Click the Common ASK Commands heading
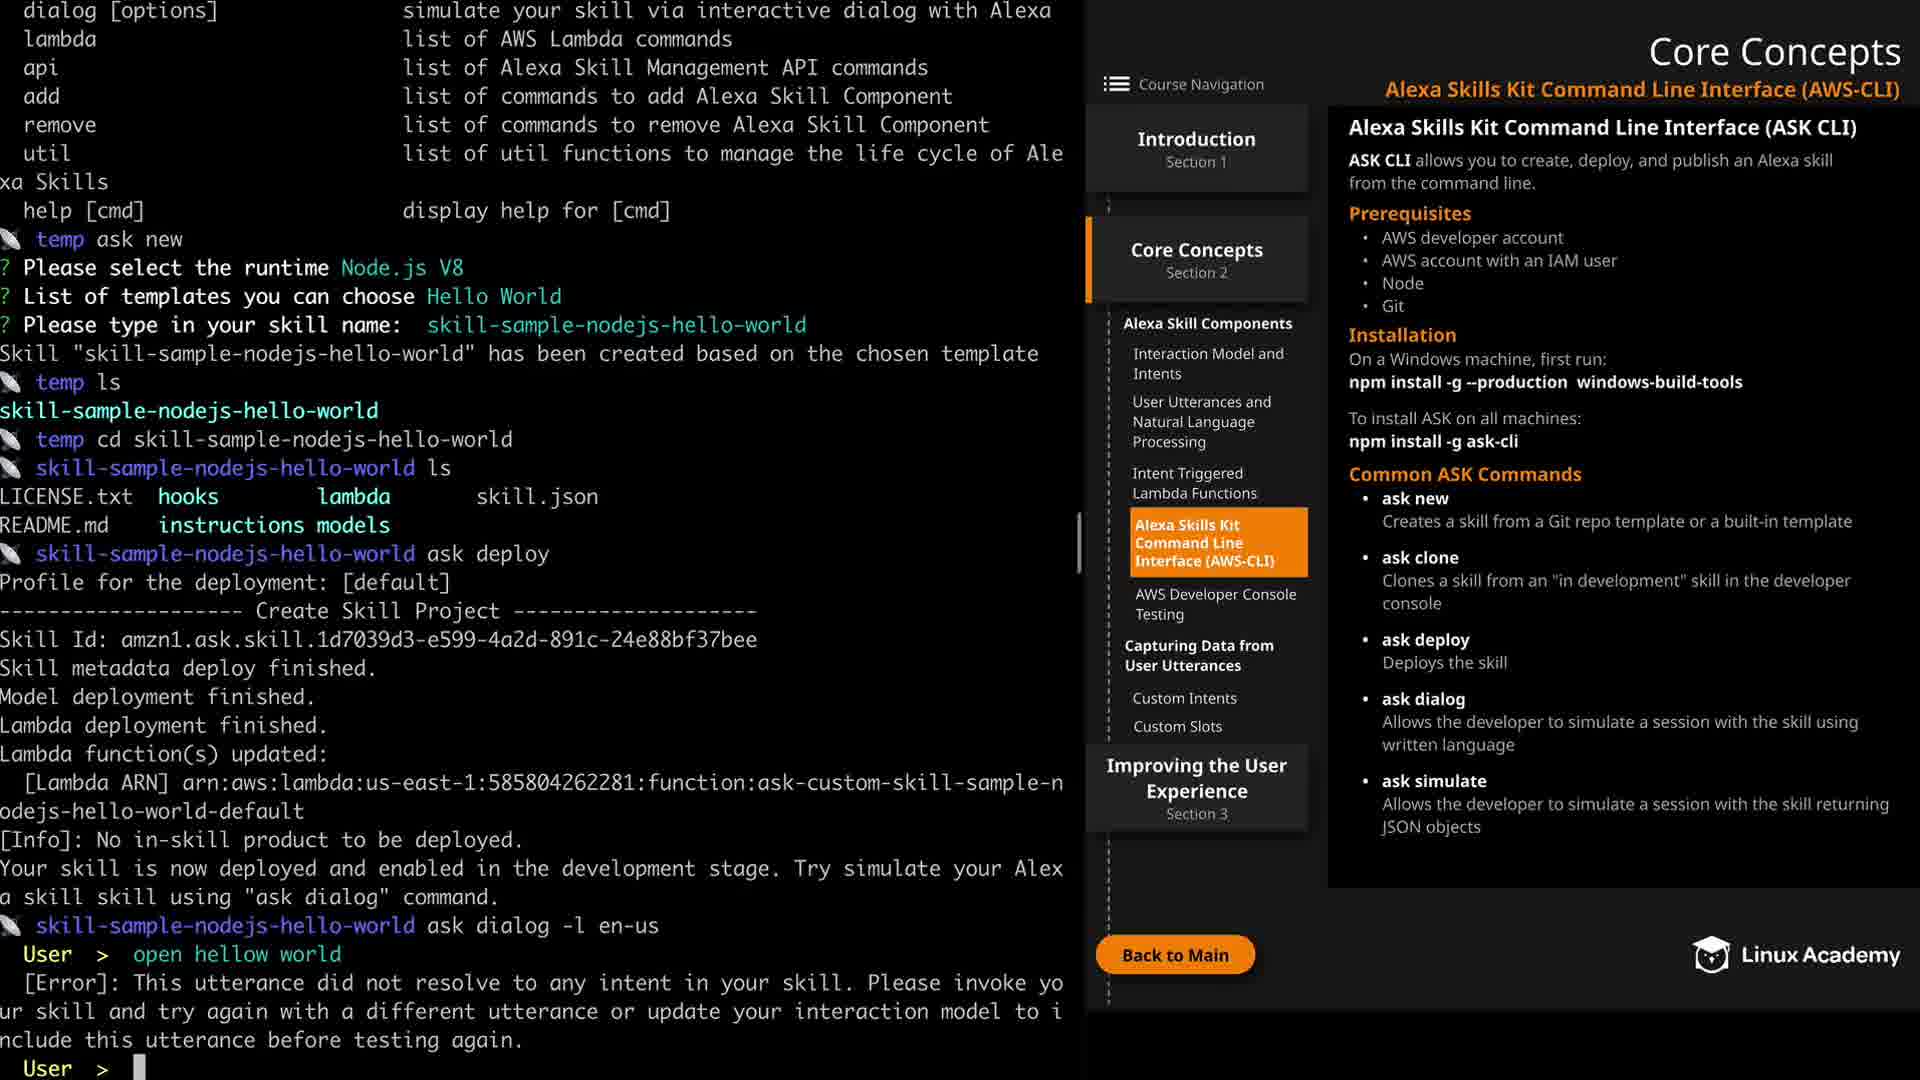 pyautogui.click(x=1464, y=474)
